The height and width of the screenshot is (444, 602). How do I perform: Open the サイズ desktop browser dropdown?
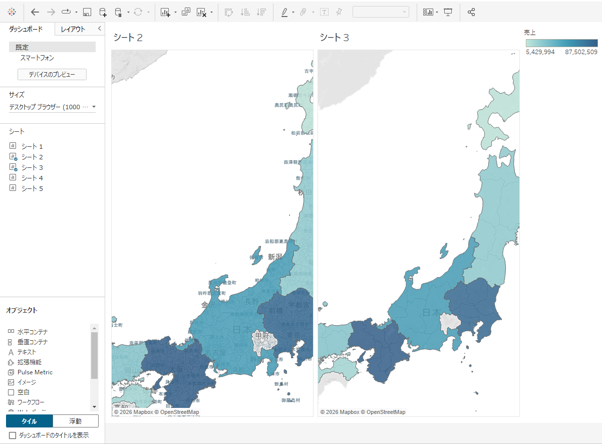click(52, 107)
